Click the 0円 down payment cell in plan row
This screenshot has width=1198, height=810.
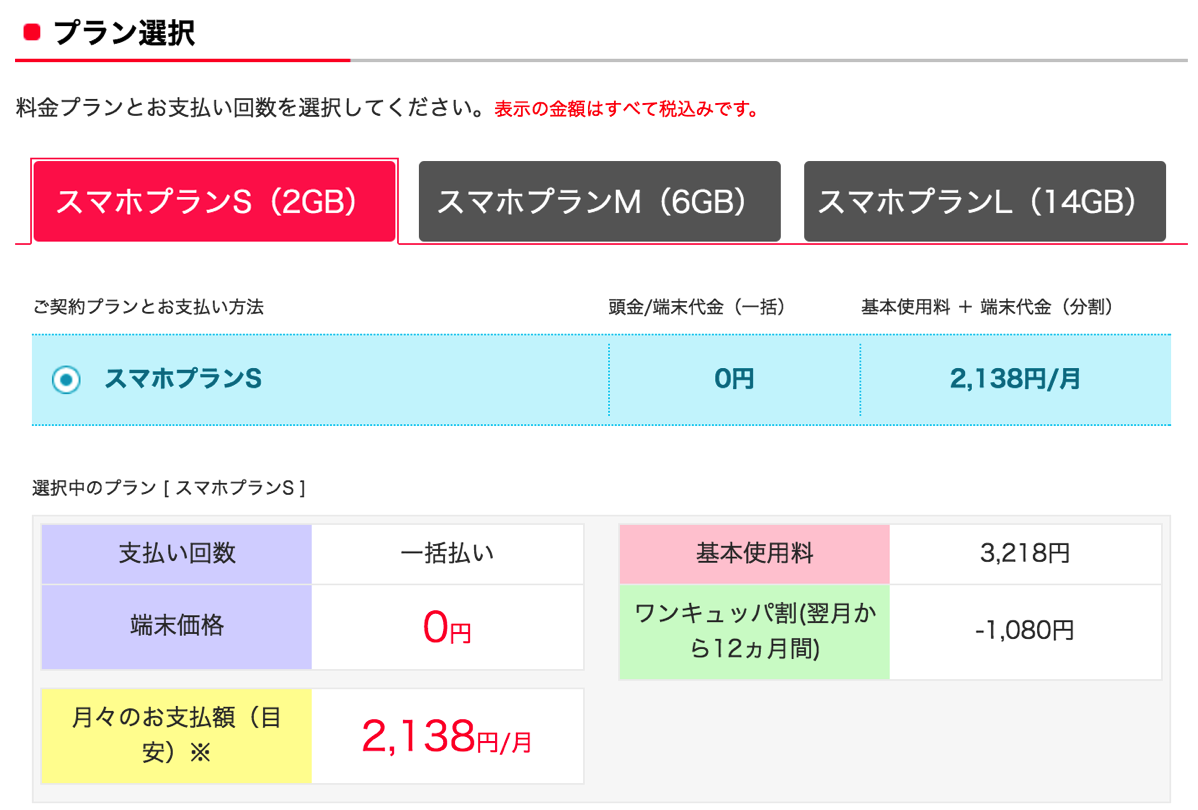pos(734,380)
